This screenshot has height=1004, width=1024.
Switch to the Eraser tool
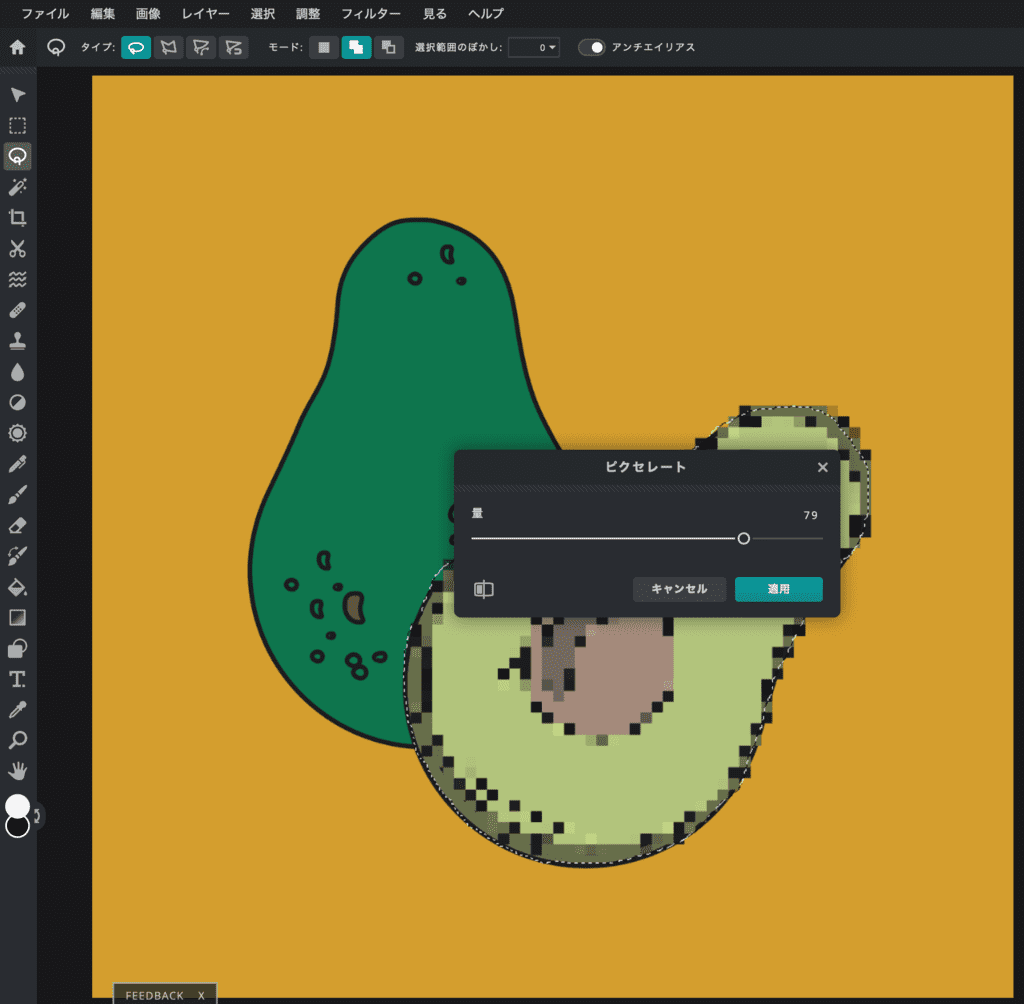point(17,525)
